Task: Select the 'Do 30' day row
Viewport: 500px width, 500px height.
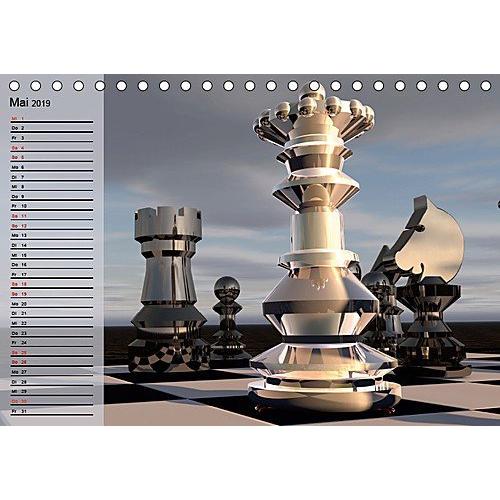Action: click(52, 402)
